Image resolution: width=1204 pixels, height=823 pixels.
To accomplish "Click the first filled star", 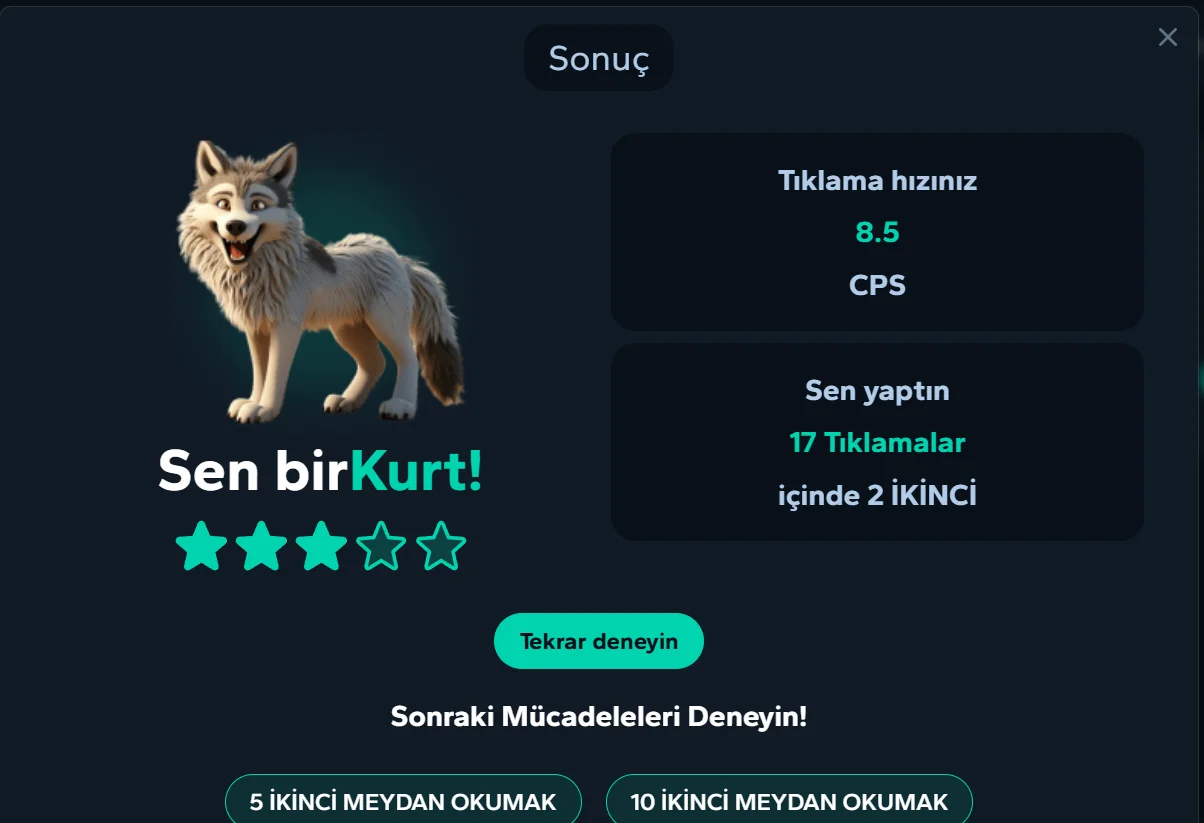I will tap(201, 546).
